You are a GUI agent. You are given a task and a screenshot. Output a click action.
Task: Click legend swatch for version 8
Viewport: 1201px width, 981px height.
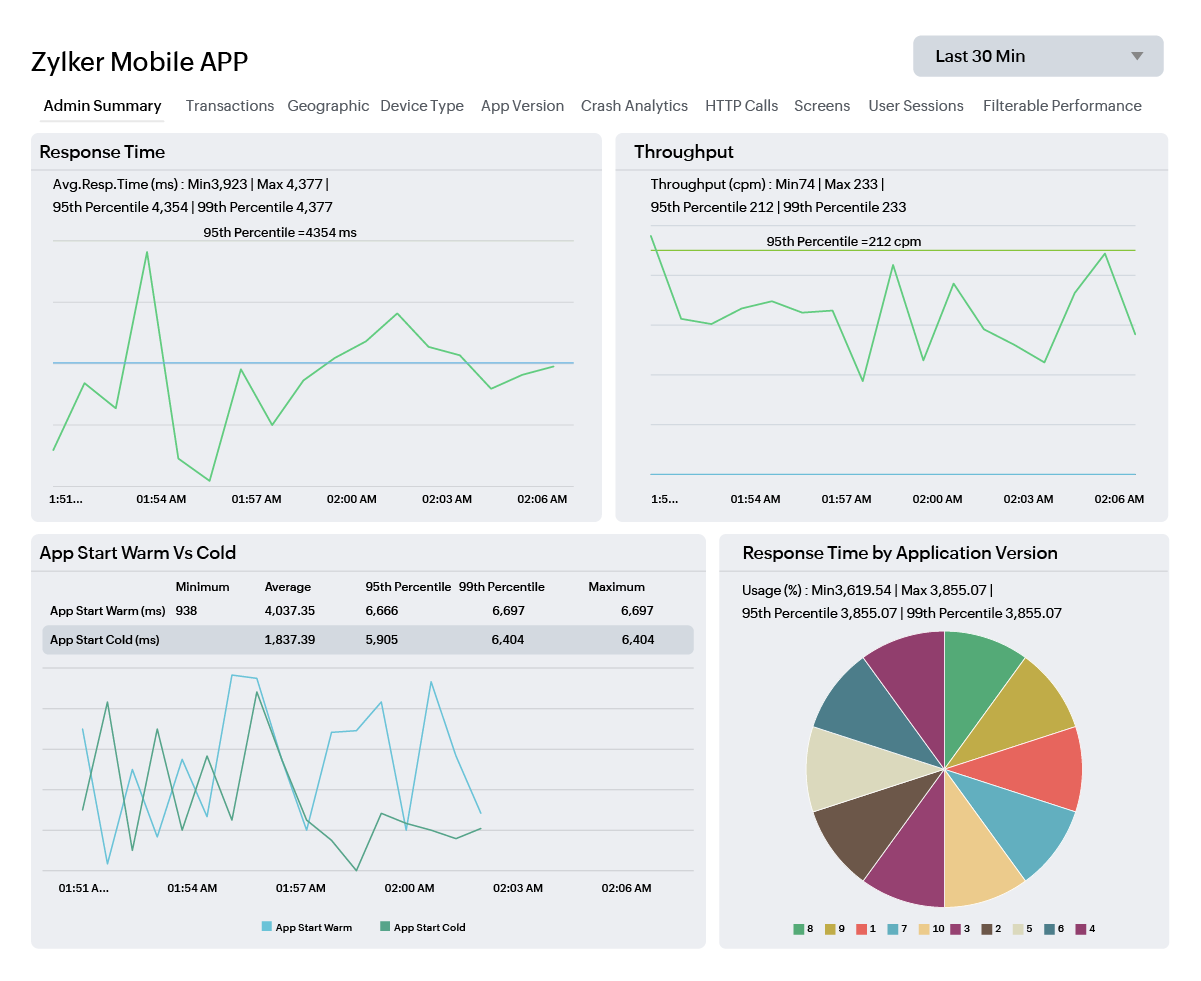pos(799,929)
